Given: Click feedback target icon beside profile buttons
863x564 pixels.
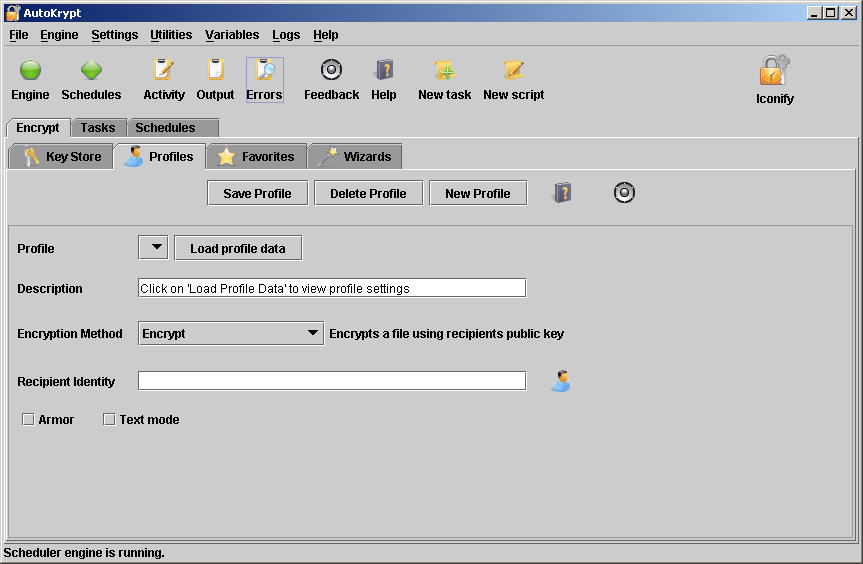Looking at the screenshot, I should coord(624,193).
